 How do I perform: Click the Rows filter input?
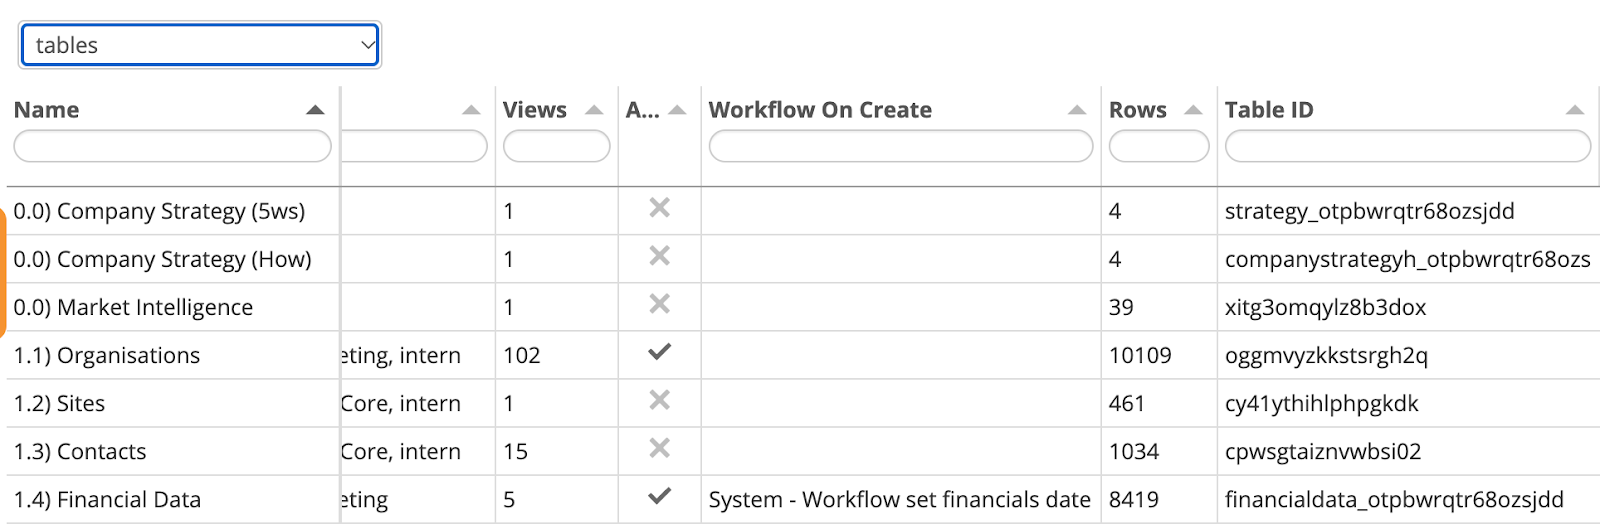tap(1158, 147)
